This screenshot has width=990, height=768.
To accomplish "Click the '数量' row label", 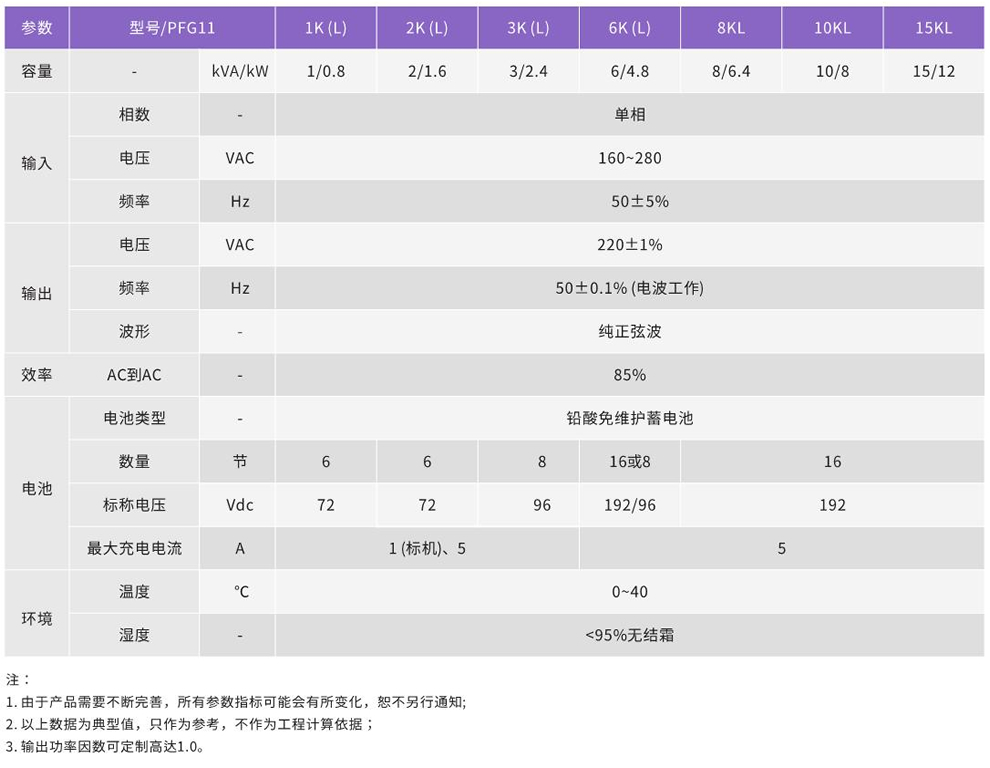I will coord(134,462).
